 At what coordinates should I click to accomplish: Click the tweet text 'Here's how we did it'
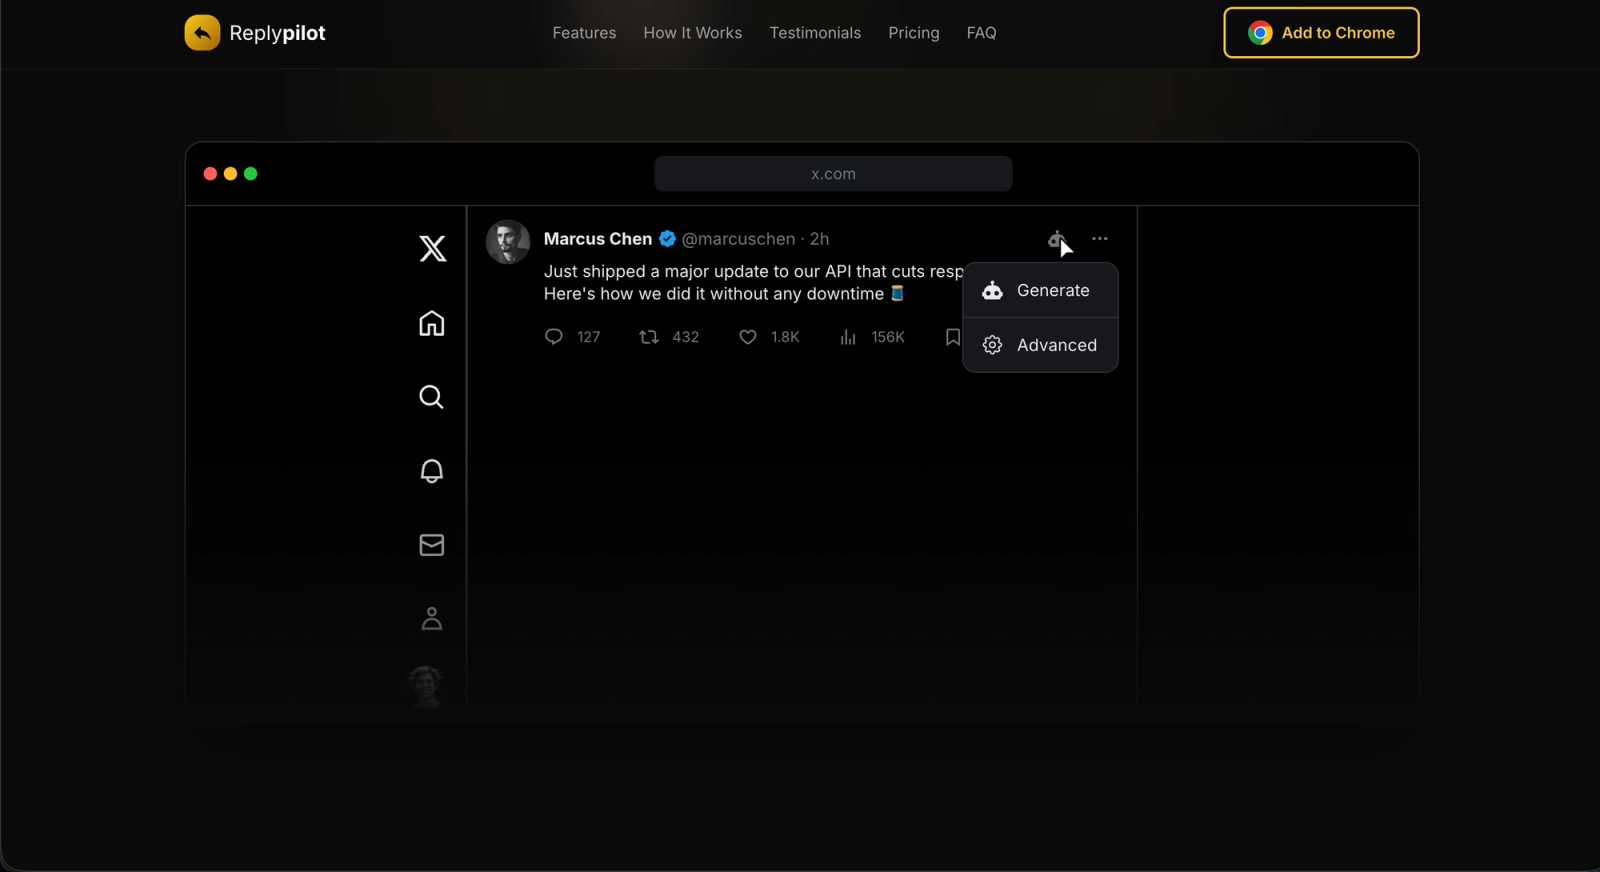616,294
